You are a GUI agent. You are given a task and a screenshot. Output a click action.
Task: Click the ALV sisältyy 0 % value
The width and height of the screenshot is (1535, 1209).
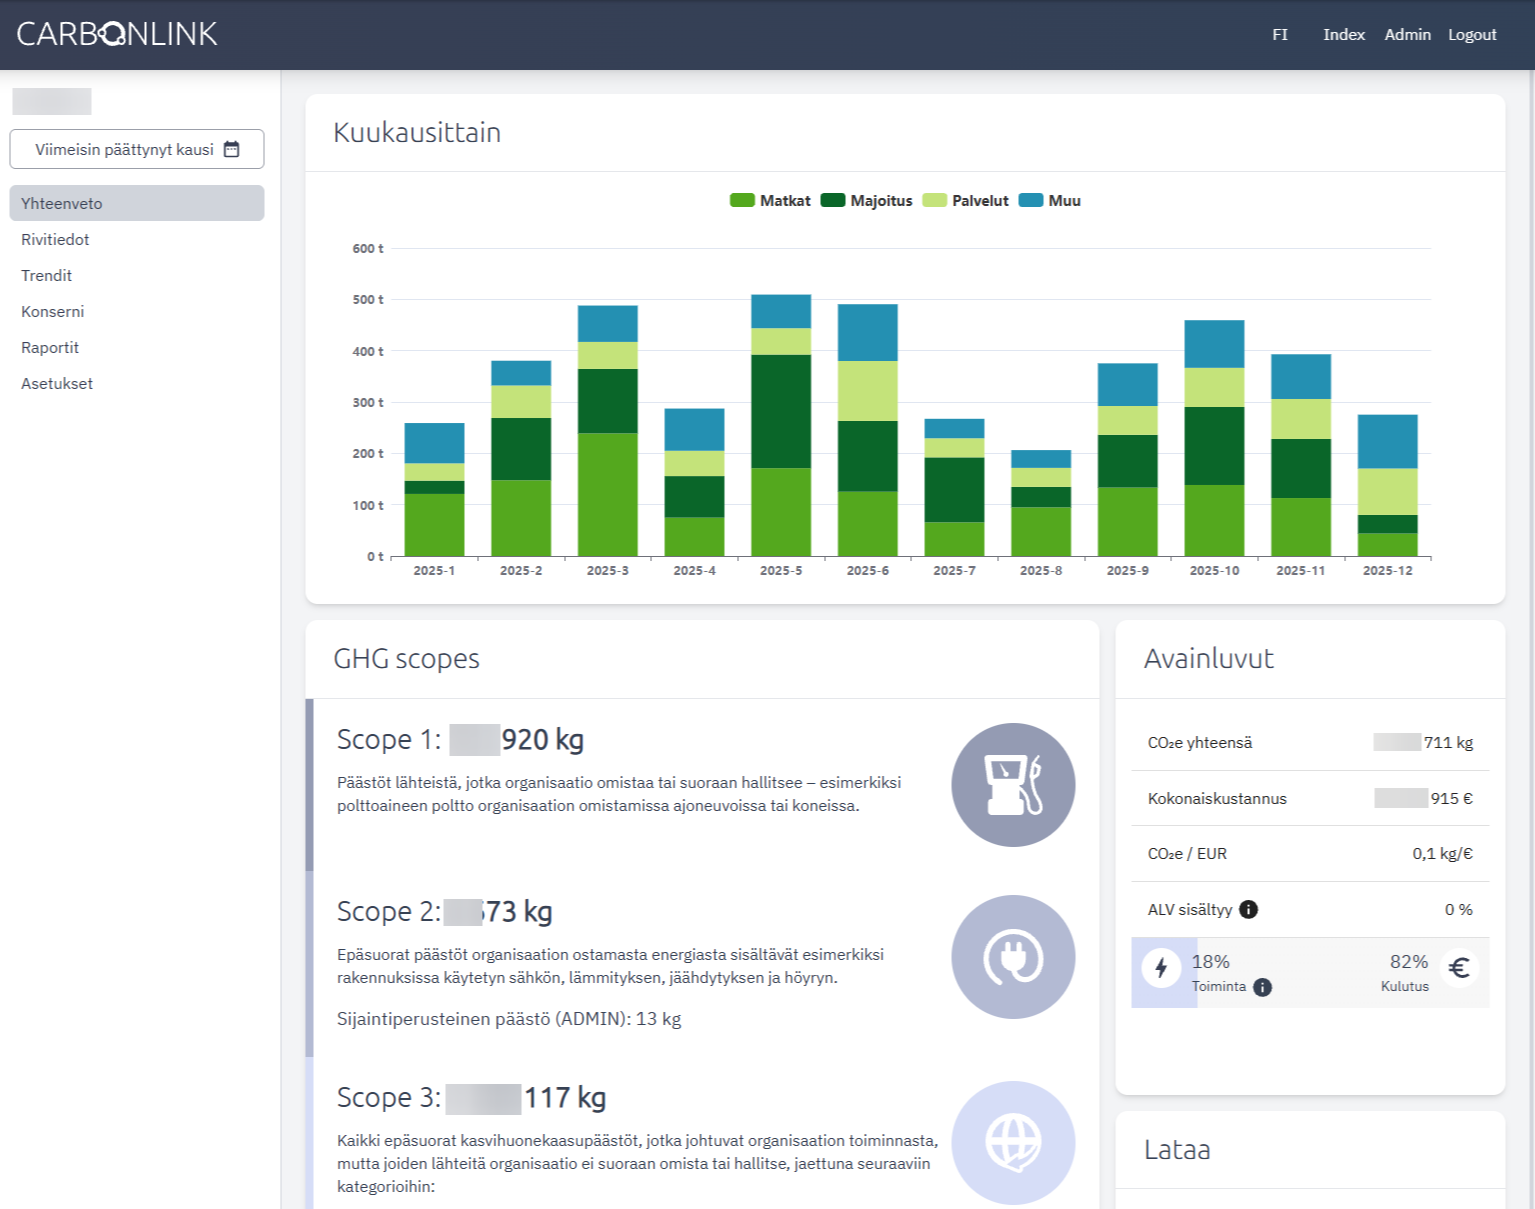1458,910
